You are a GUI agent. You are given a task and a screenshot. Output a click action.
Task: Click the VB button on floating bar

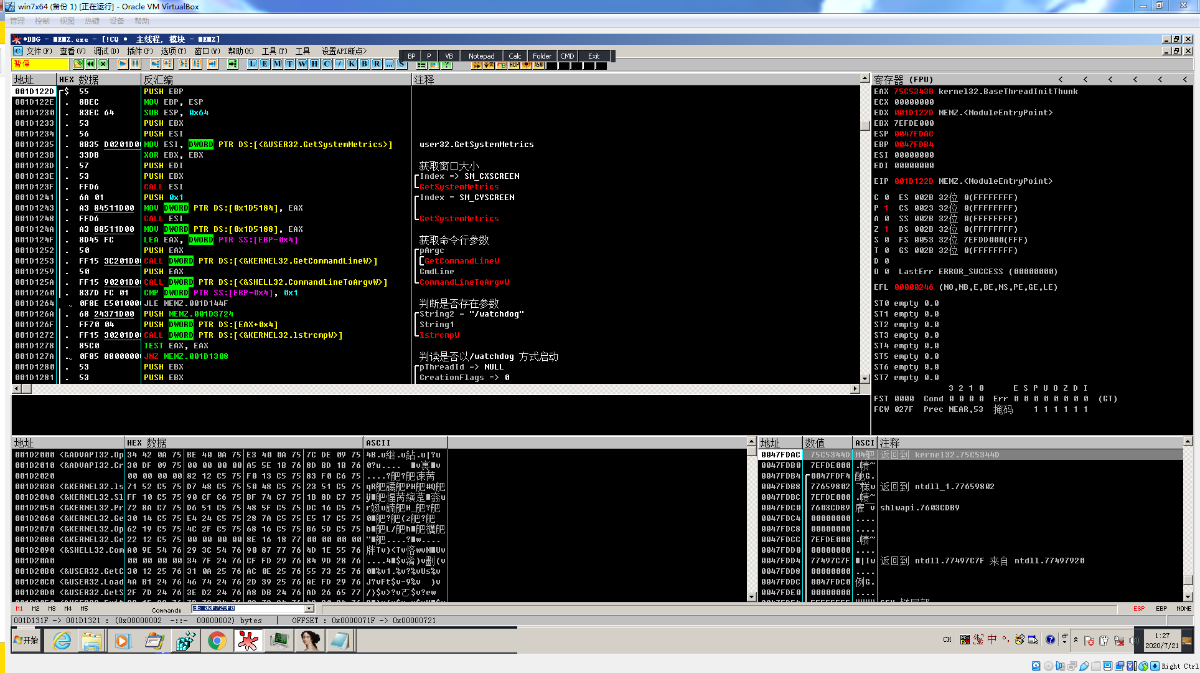[448, 56]
